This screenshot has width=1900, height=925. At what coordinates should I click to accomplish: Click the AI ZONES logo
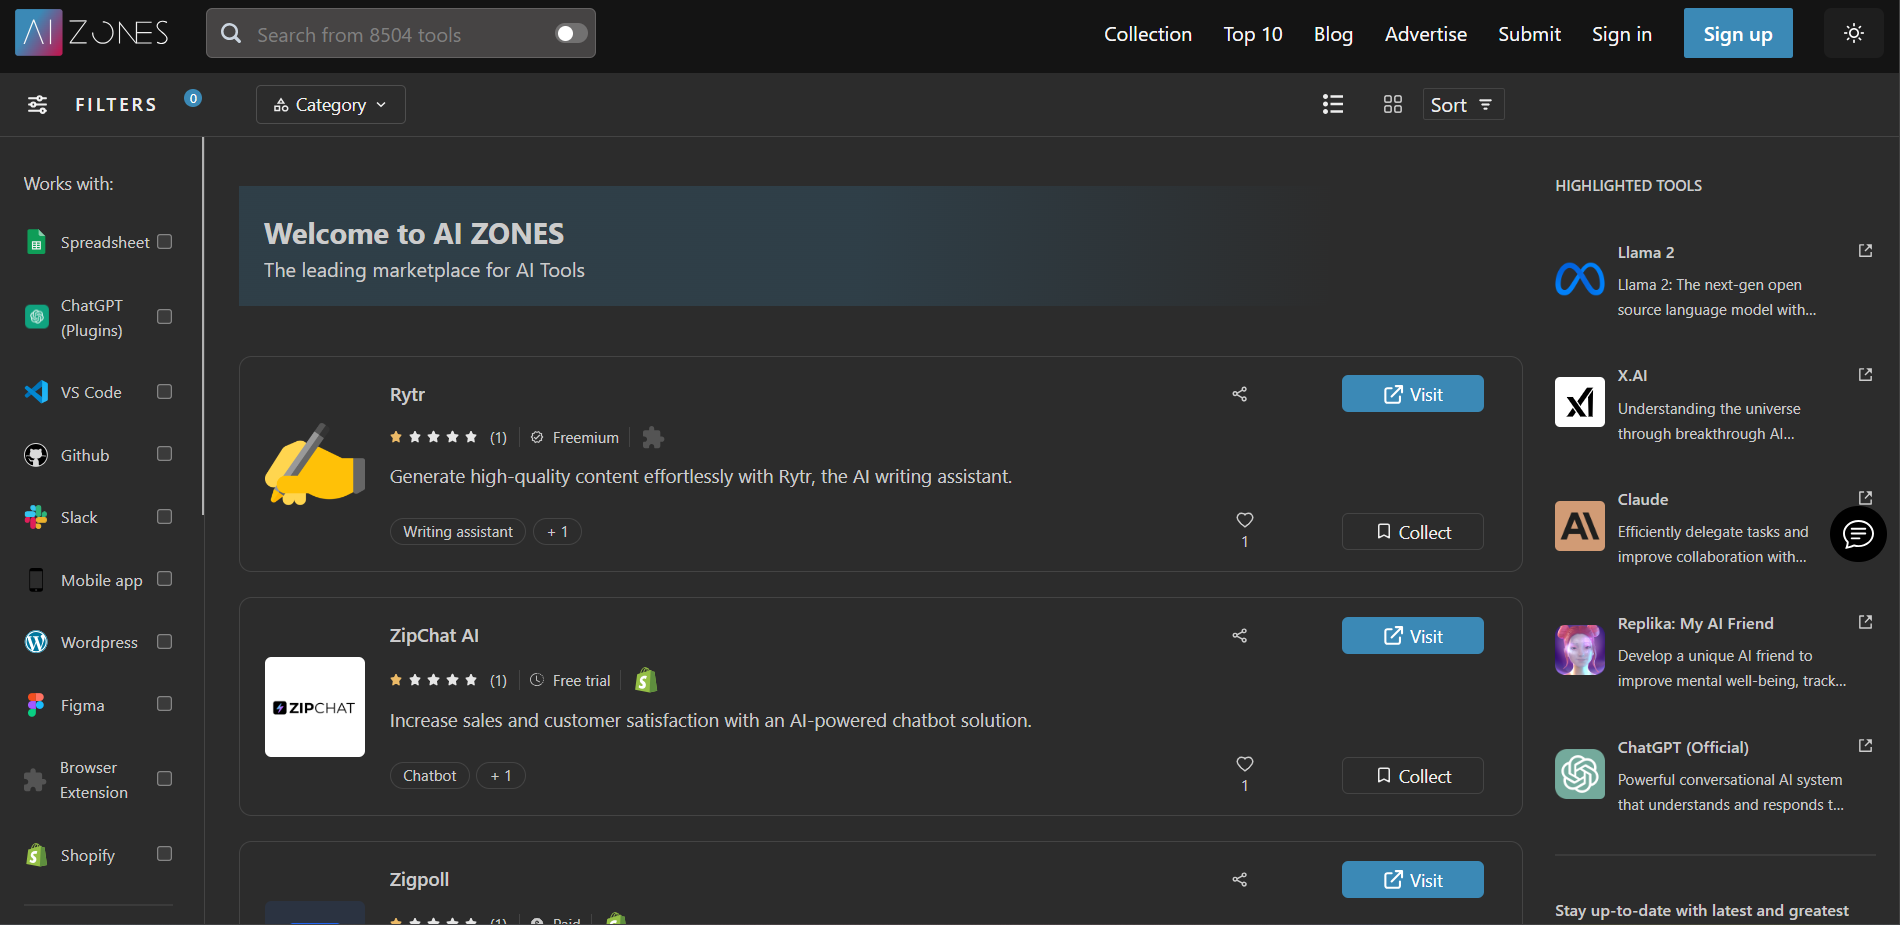[92, 33]
